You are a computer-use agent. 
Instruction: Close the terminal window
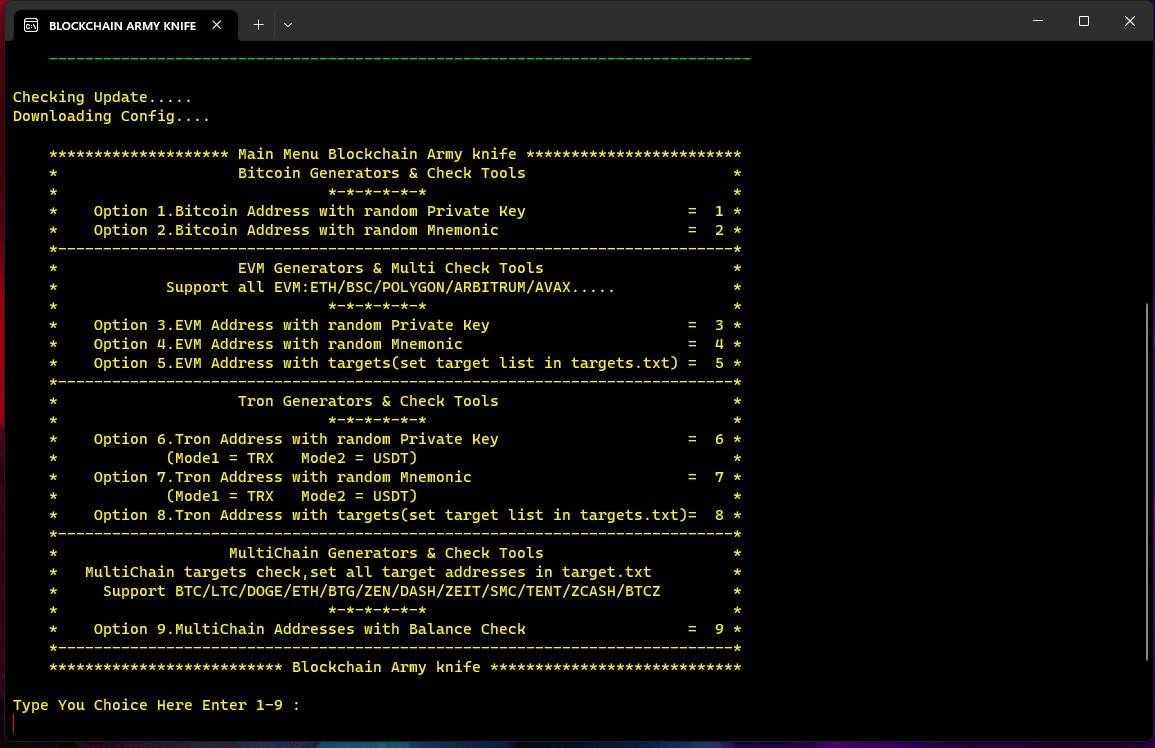coord(1129,21)
